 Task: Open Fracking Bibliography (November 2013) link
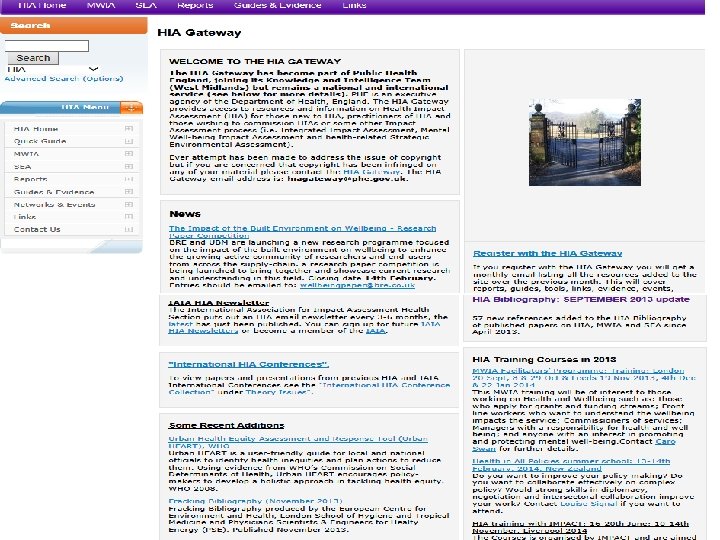coord(255,501)
